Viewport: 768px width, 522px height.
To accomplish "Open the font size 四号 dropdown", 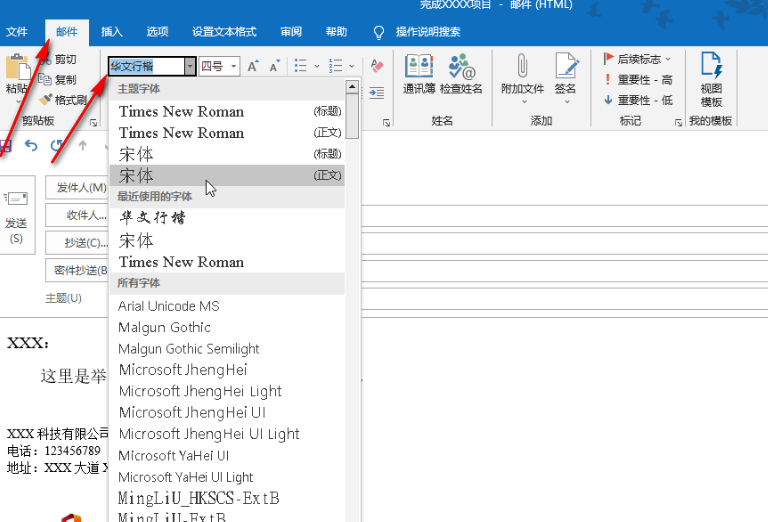I will pyautogui.click(x=234, y=66).
